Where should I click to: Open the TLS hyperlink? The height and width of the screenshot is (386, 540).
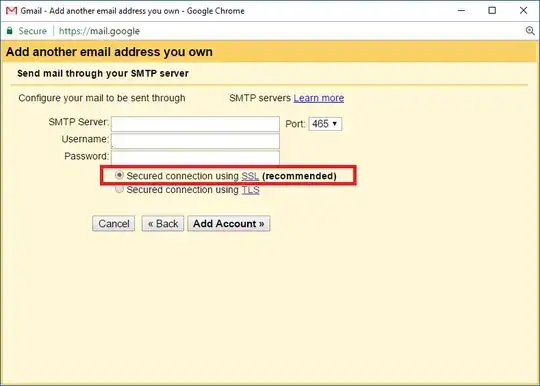pos(250,190)
